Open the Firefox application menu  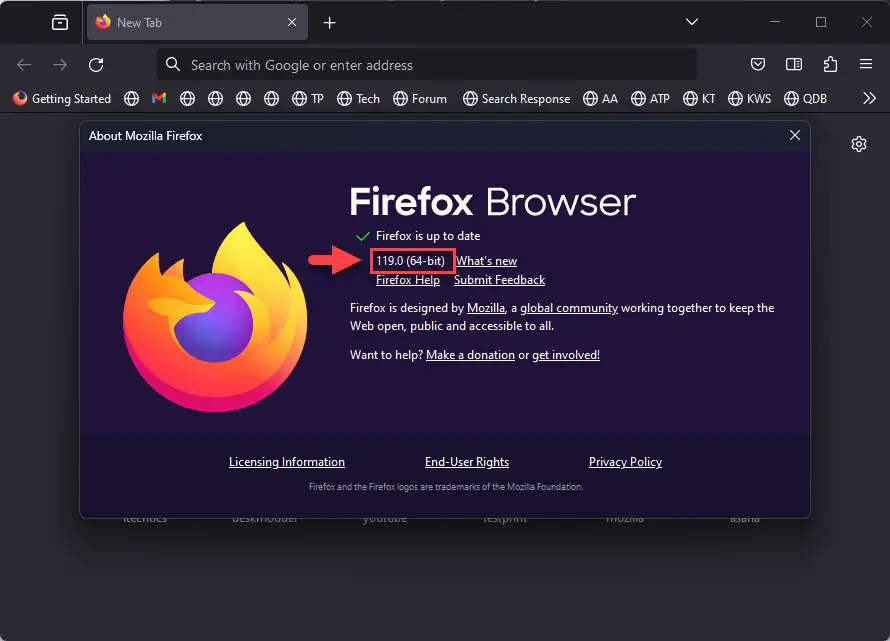[866, 64]
